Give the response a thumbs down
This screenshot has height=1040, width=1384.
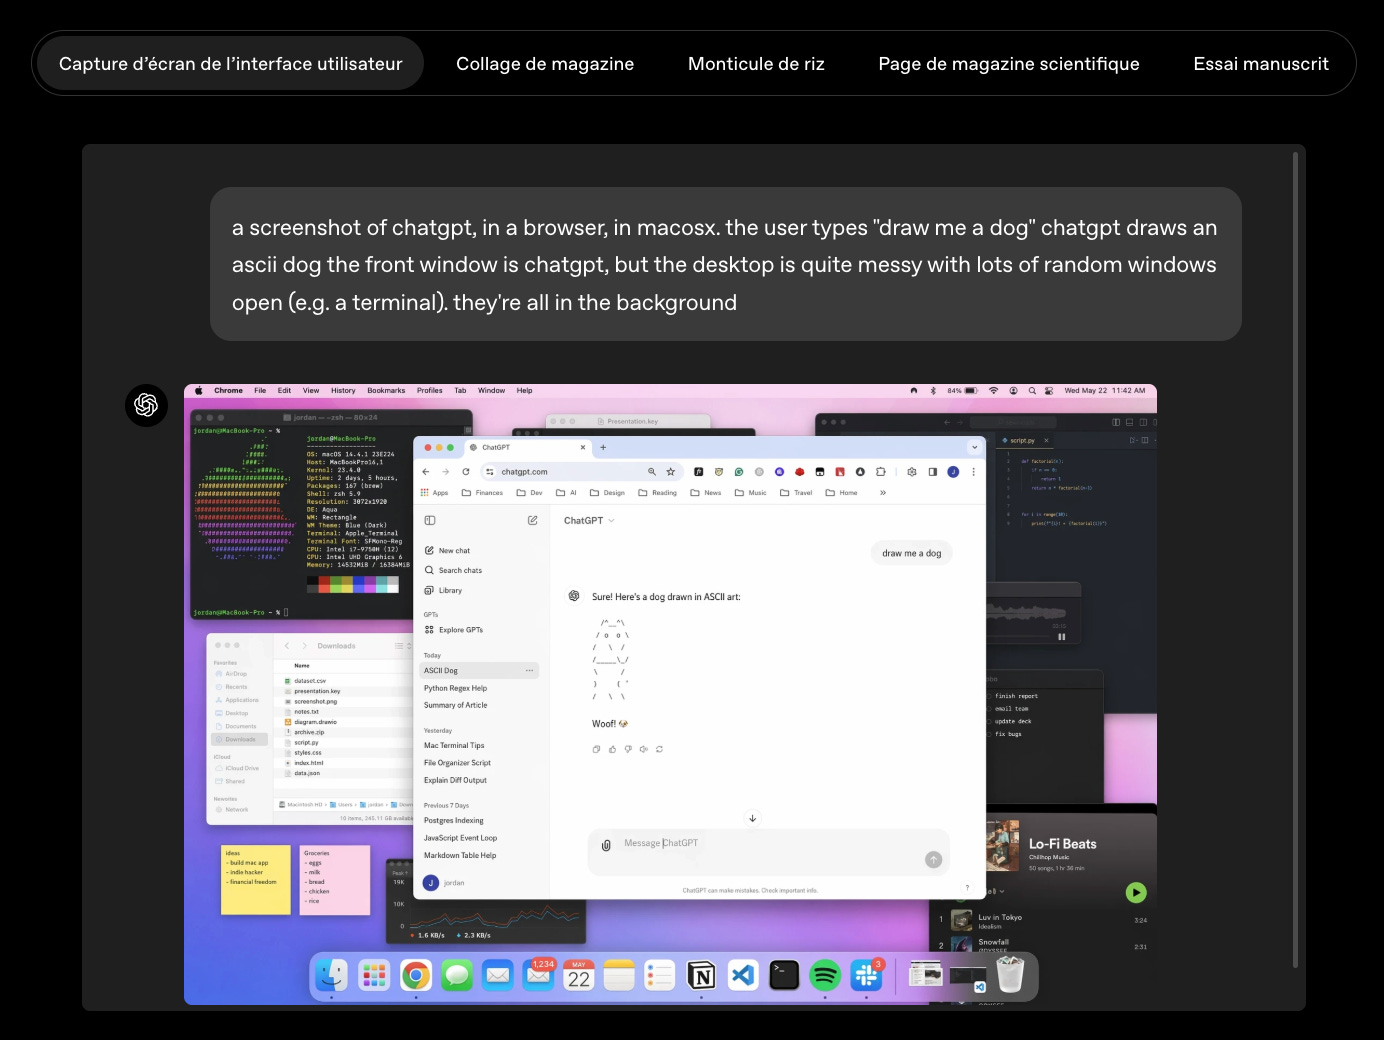(x=628, y=749)
